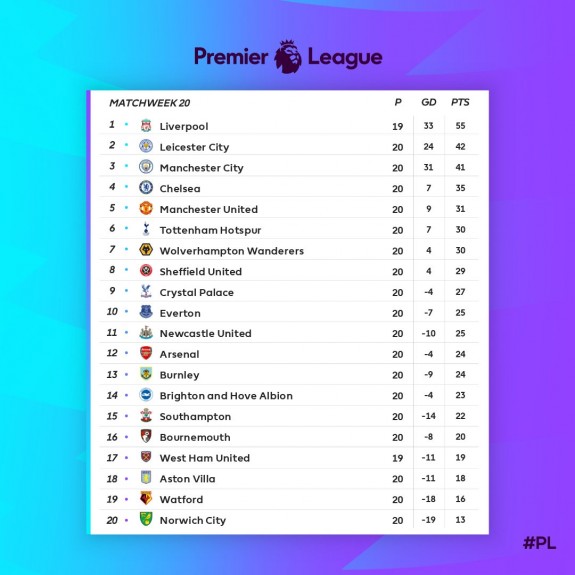
Task: Select the MATCHWEEK 20 heading
Action: [150, 103]
